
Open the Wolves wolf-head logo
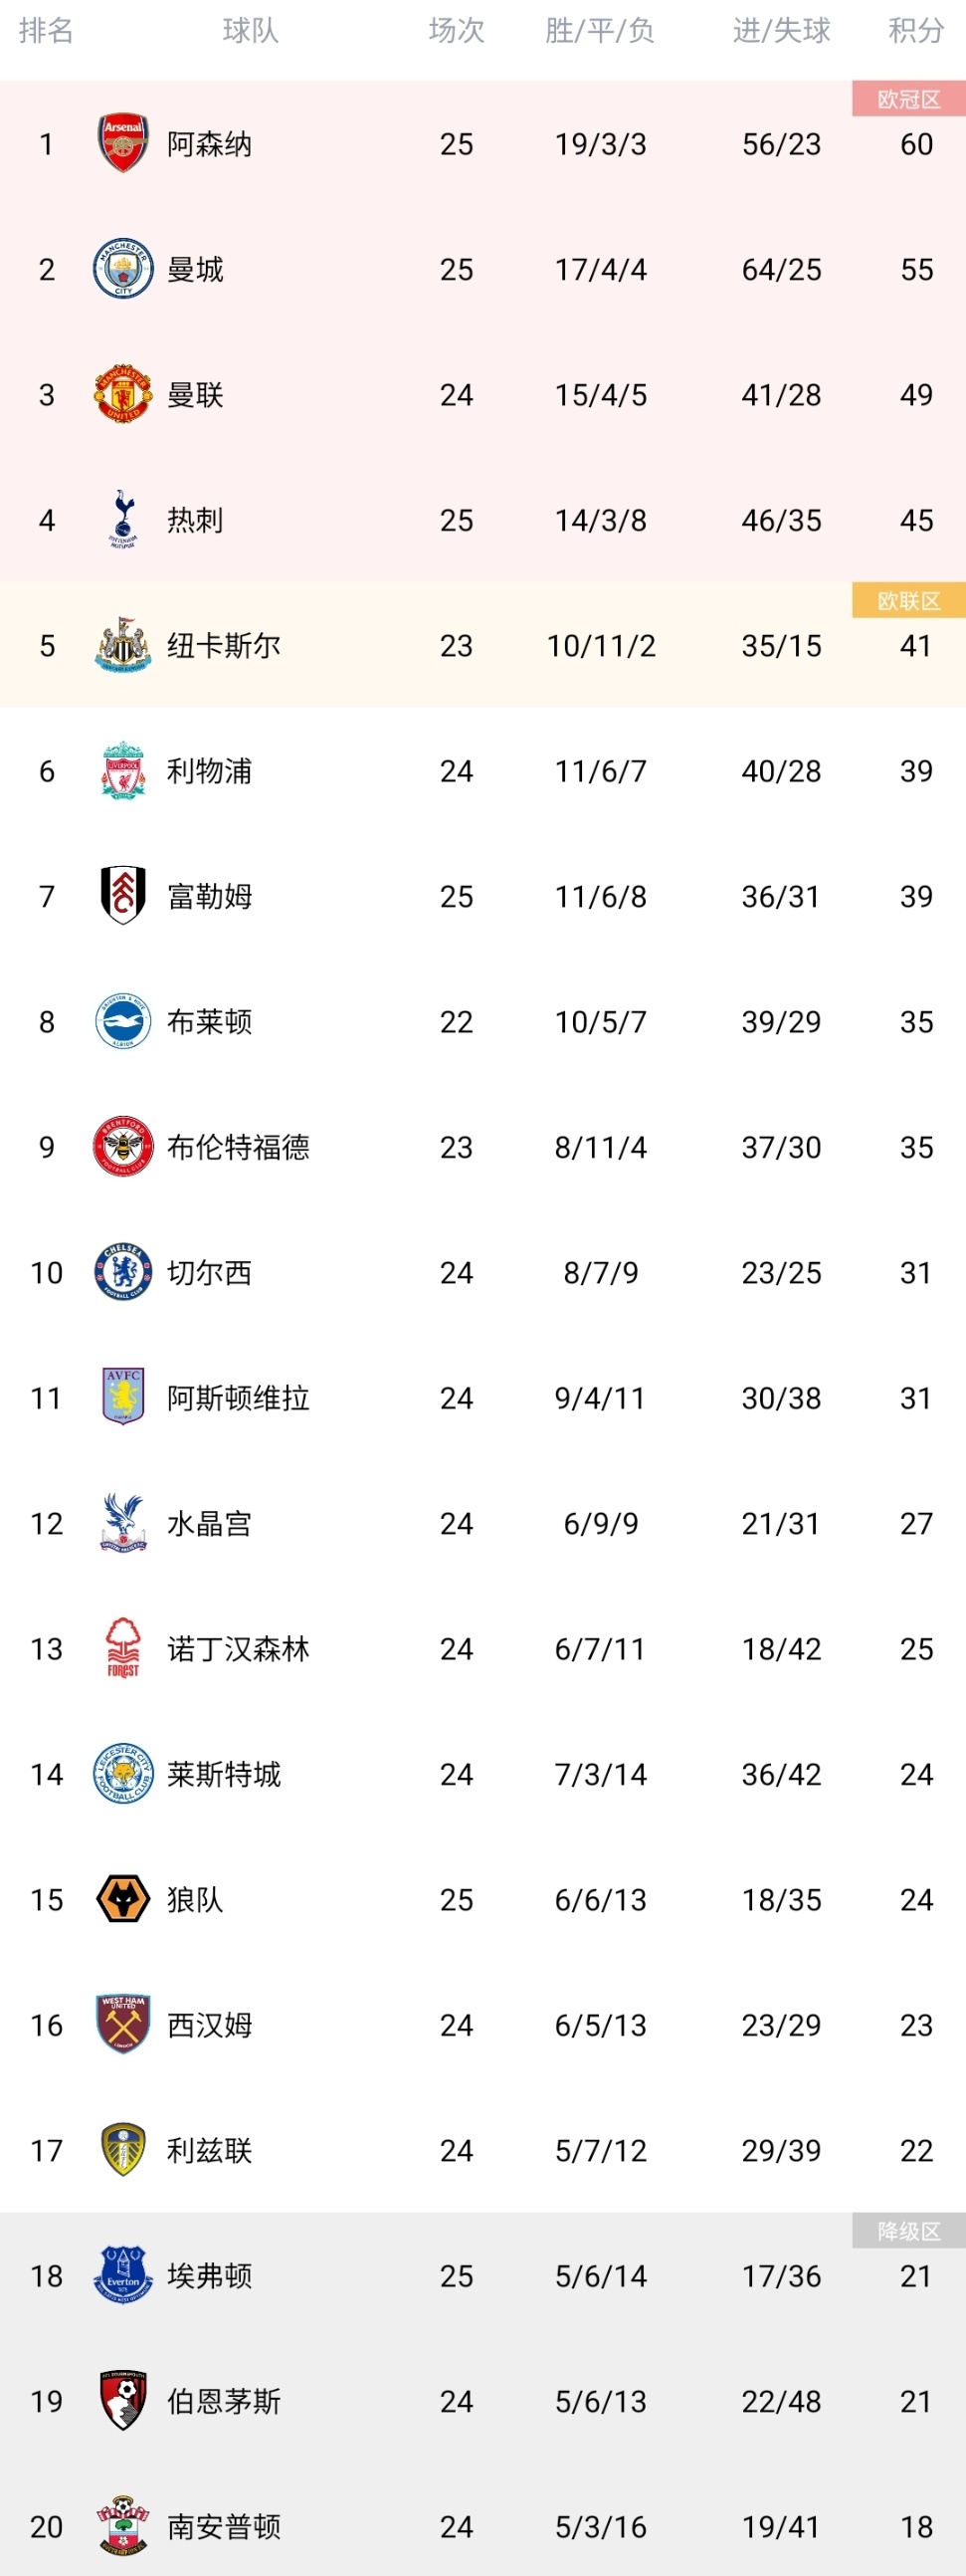click(123, 1899)
